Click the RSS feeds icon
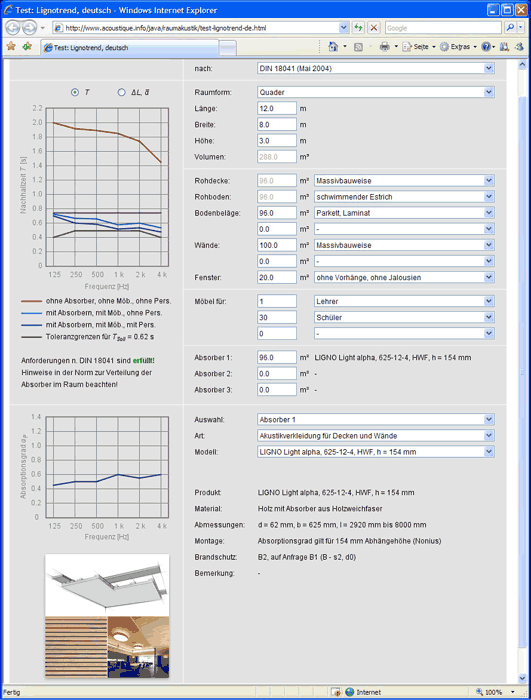531x700 pixels. (x=358, y=47)
